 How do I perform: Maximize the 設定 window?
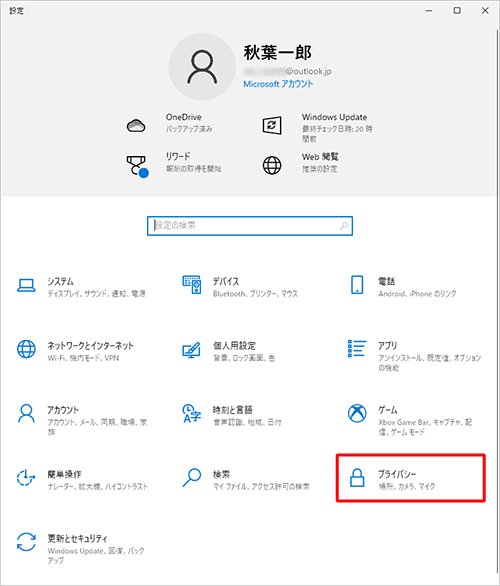click(x=457, y=11)
